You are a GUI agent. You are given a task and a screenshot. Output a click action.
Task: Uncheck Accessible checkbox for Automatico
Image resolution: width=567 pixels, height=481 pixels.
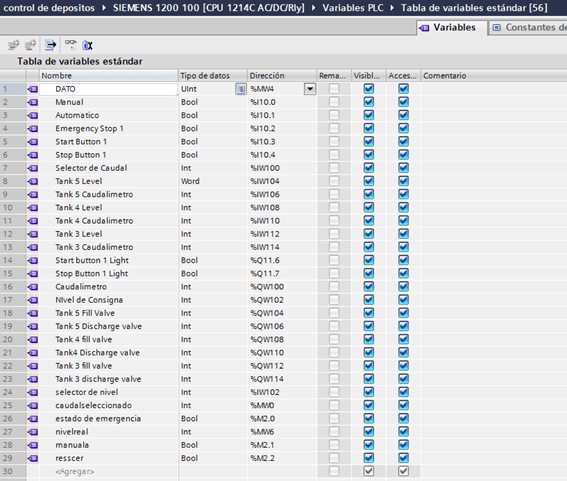[403, 115]
